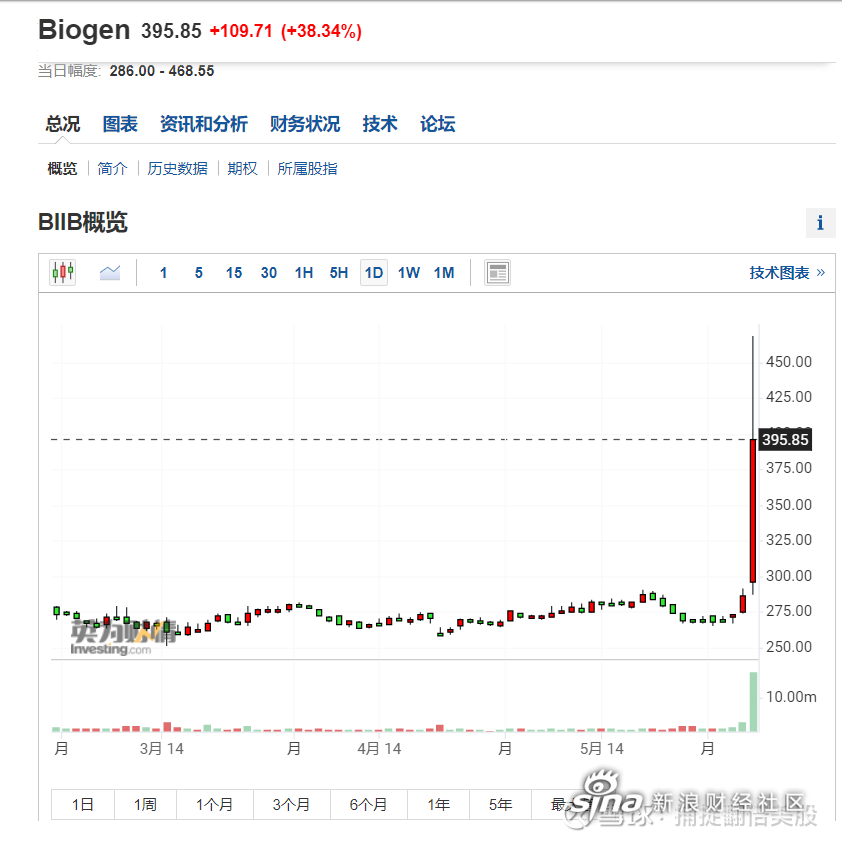The width and height of the screenshot is (842, 841).
Task: Show the 1日 time range
Action: pos(83,804)
